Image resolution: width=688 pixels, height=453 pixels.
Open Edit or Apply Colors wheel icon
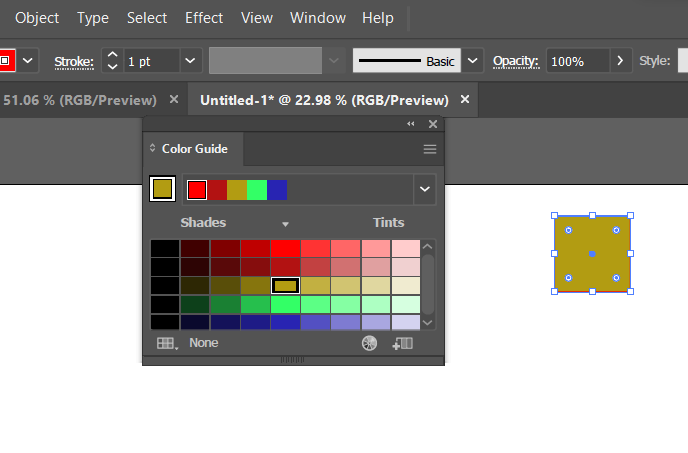[369, 343]
